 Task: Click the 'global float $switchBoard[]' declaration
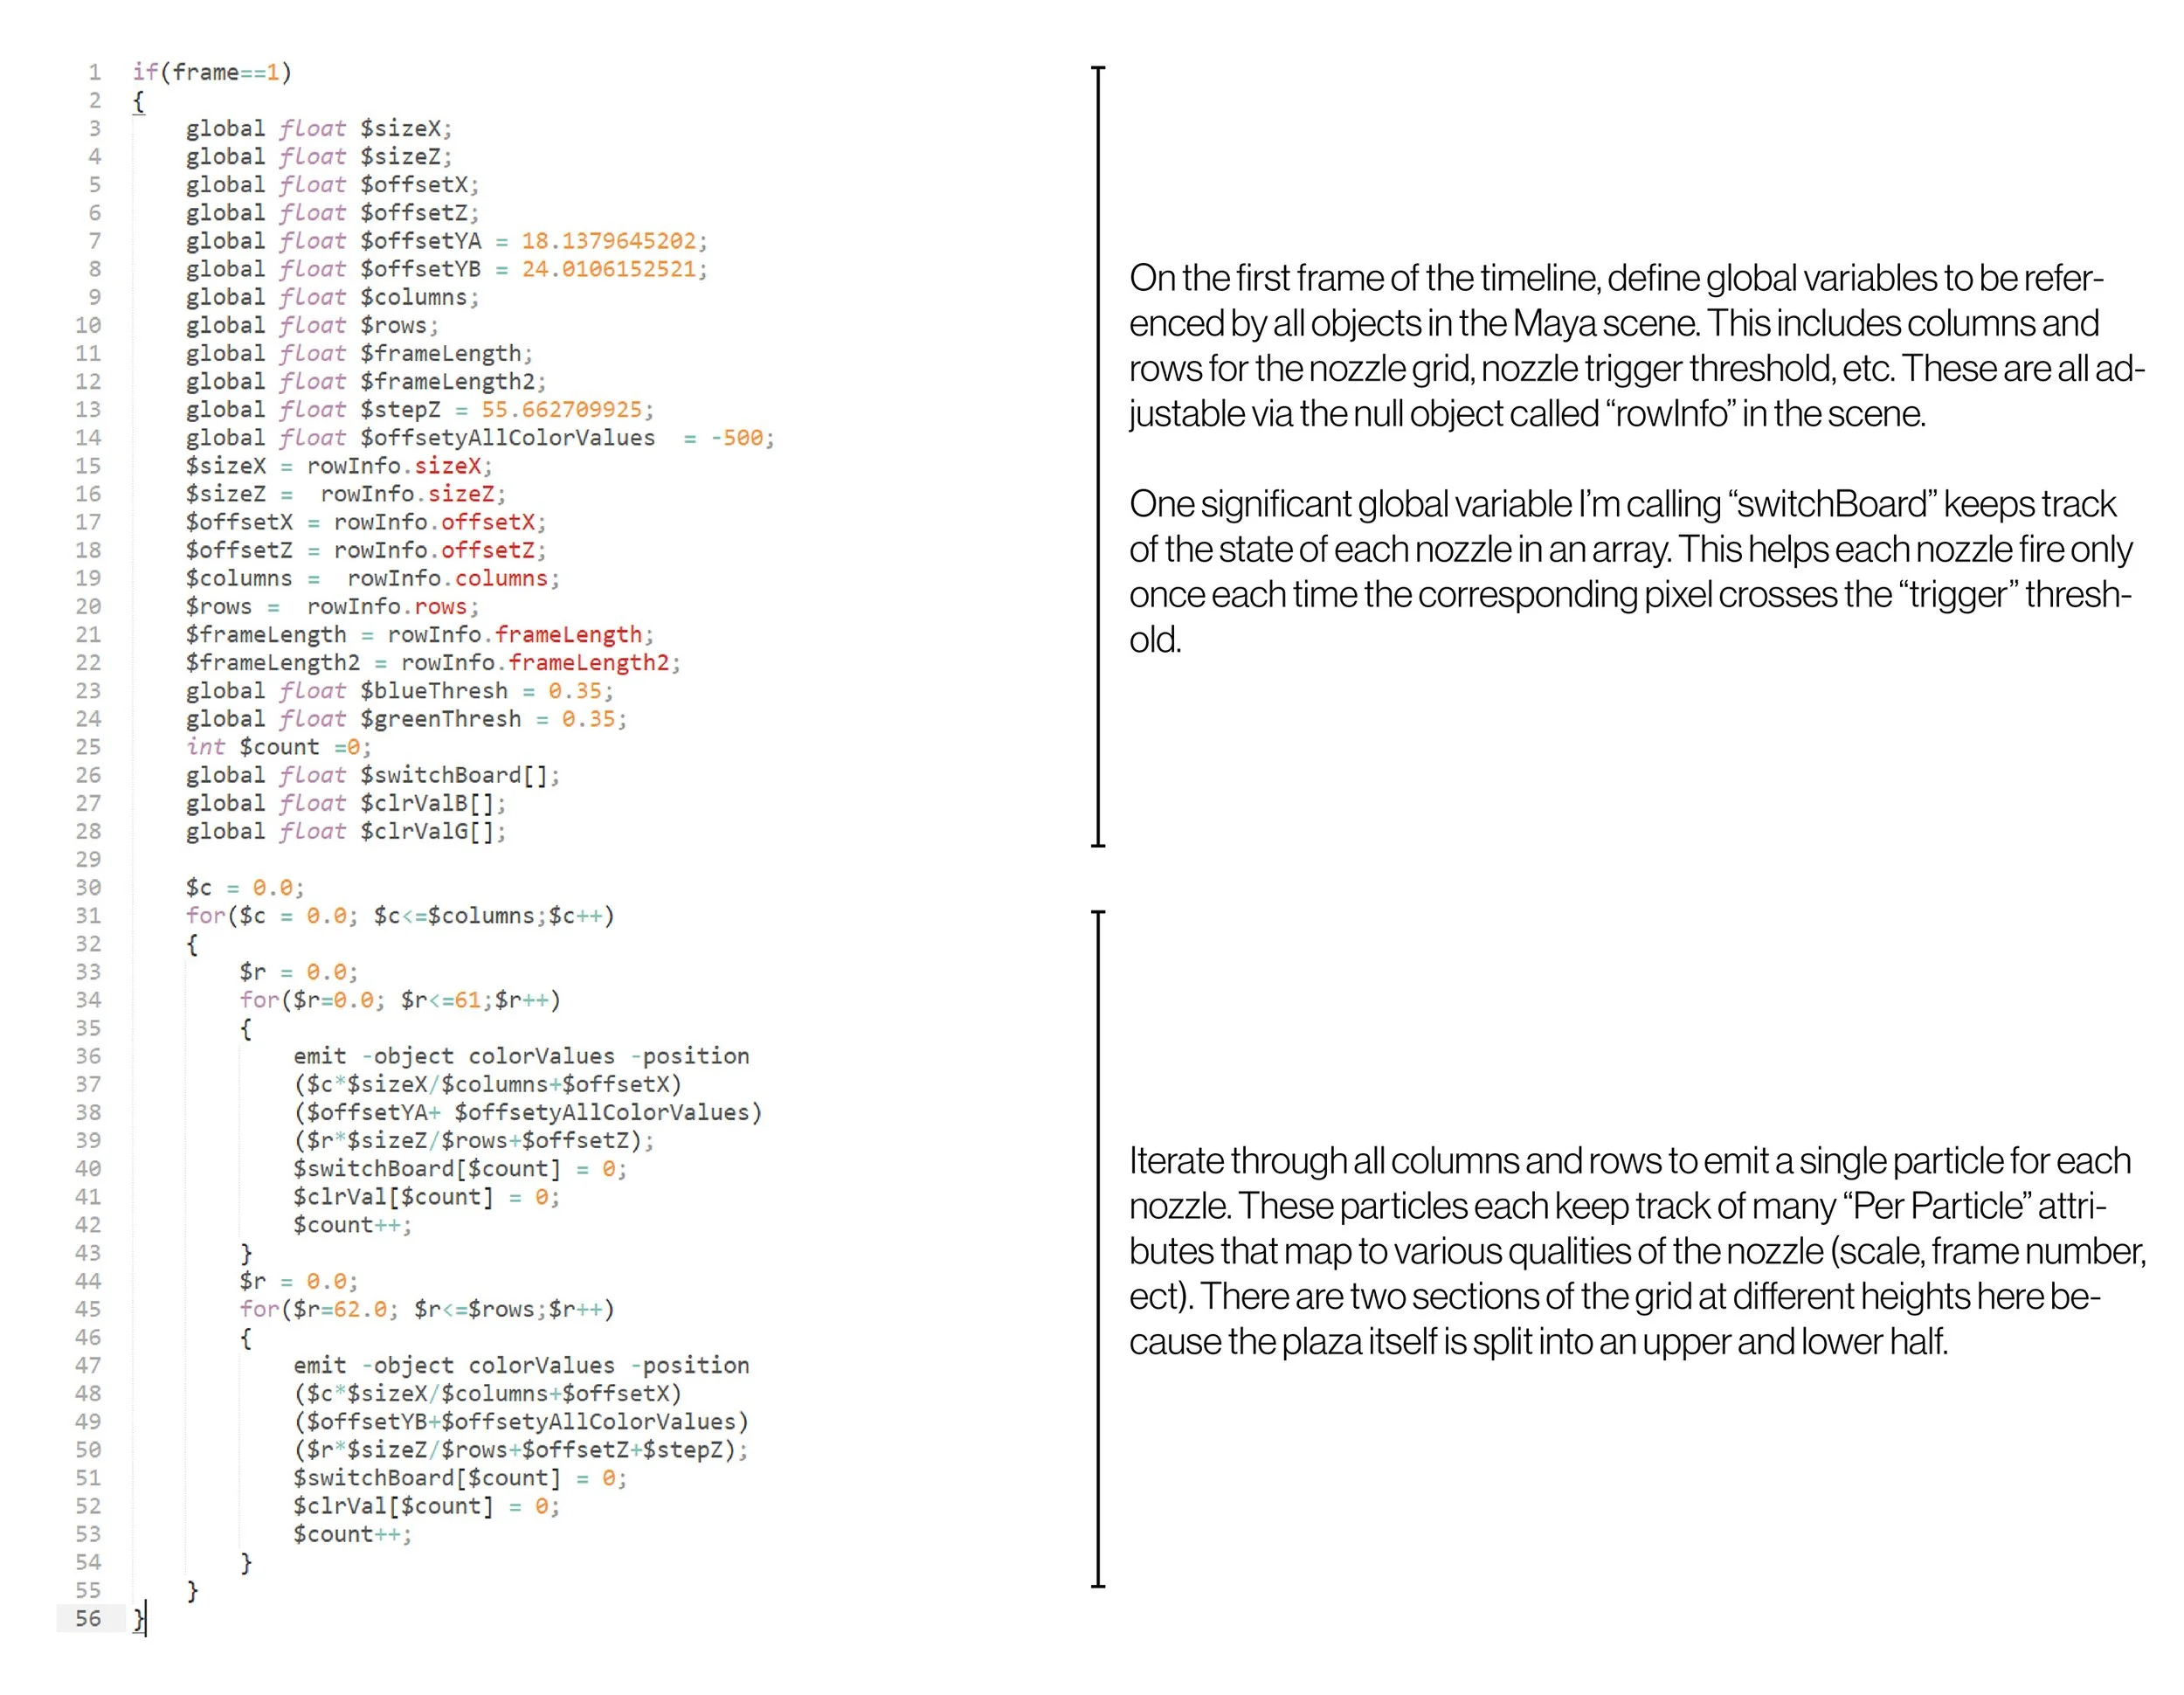point(372,775)
